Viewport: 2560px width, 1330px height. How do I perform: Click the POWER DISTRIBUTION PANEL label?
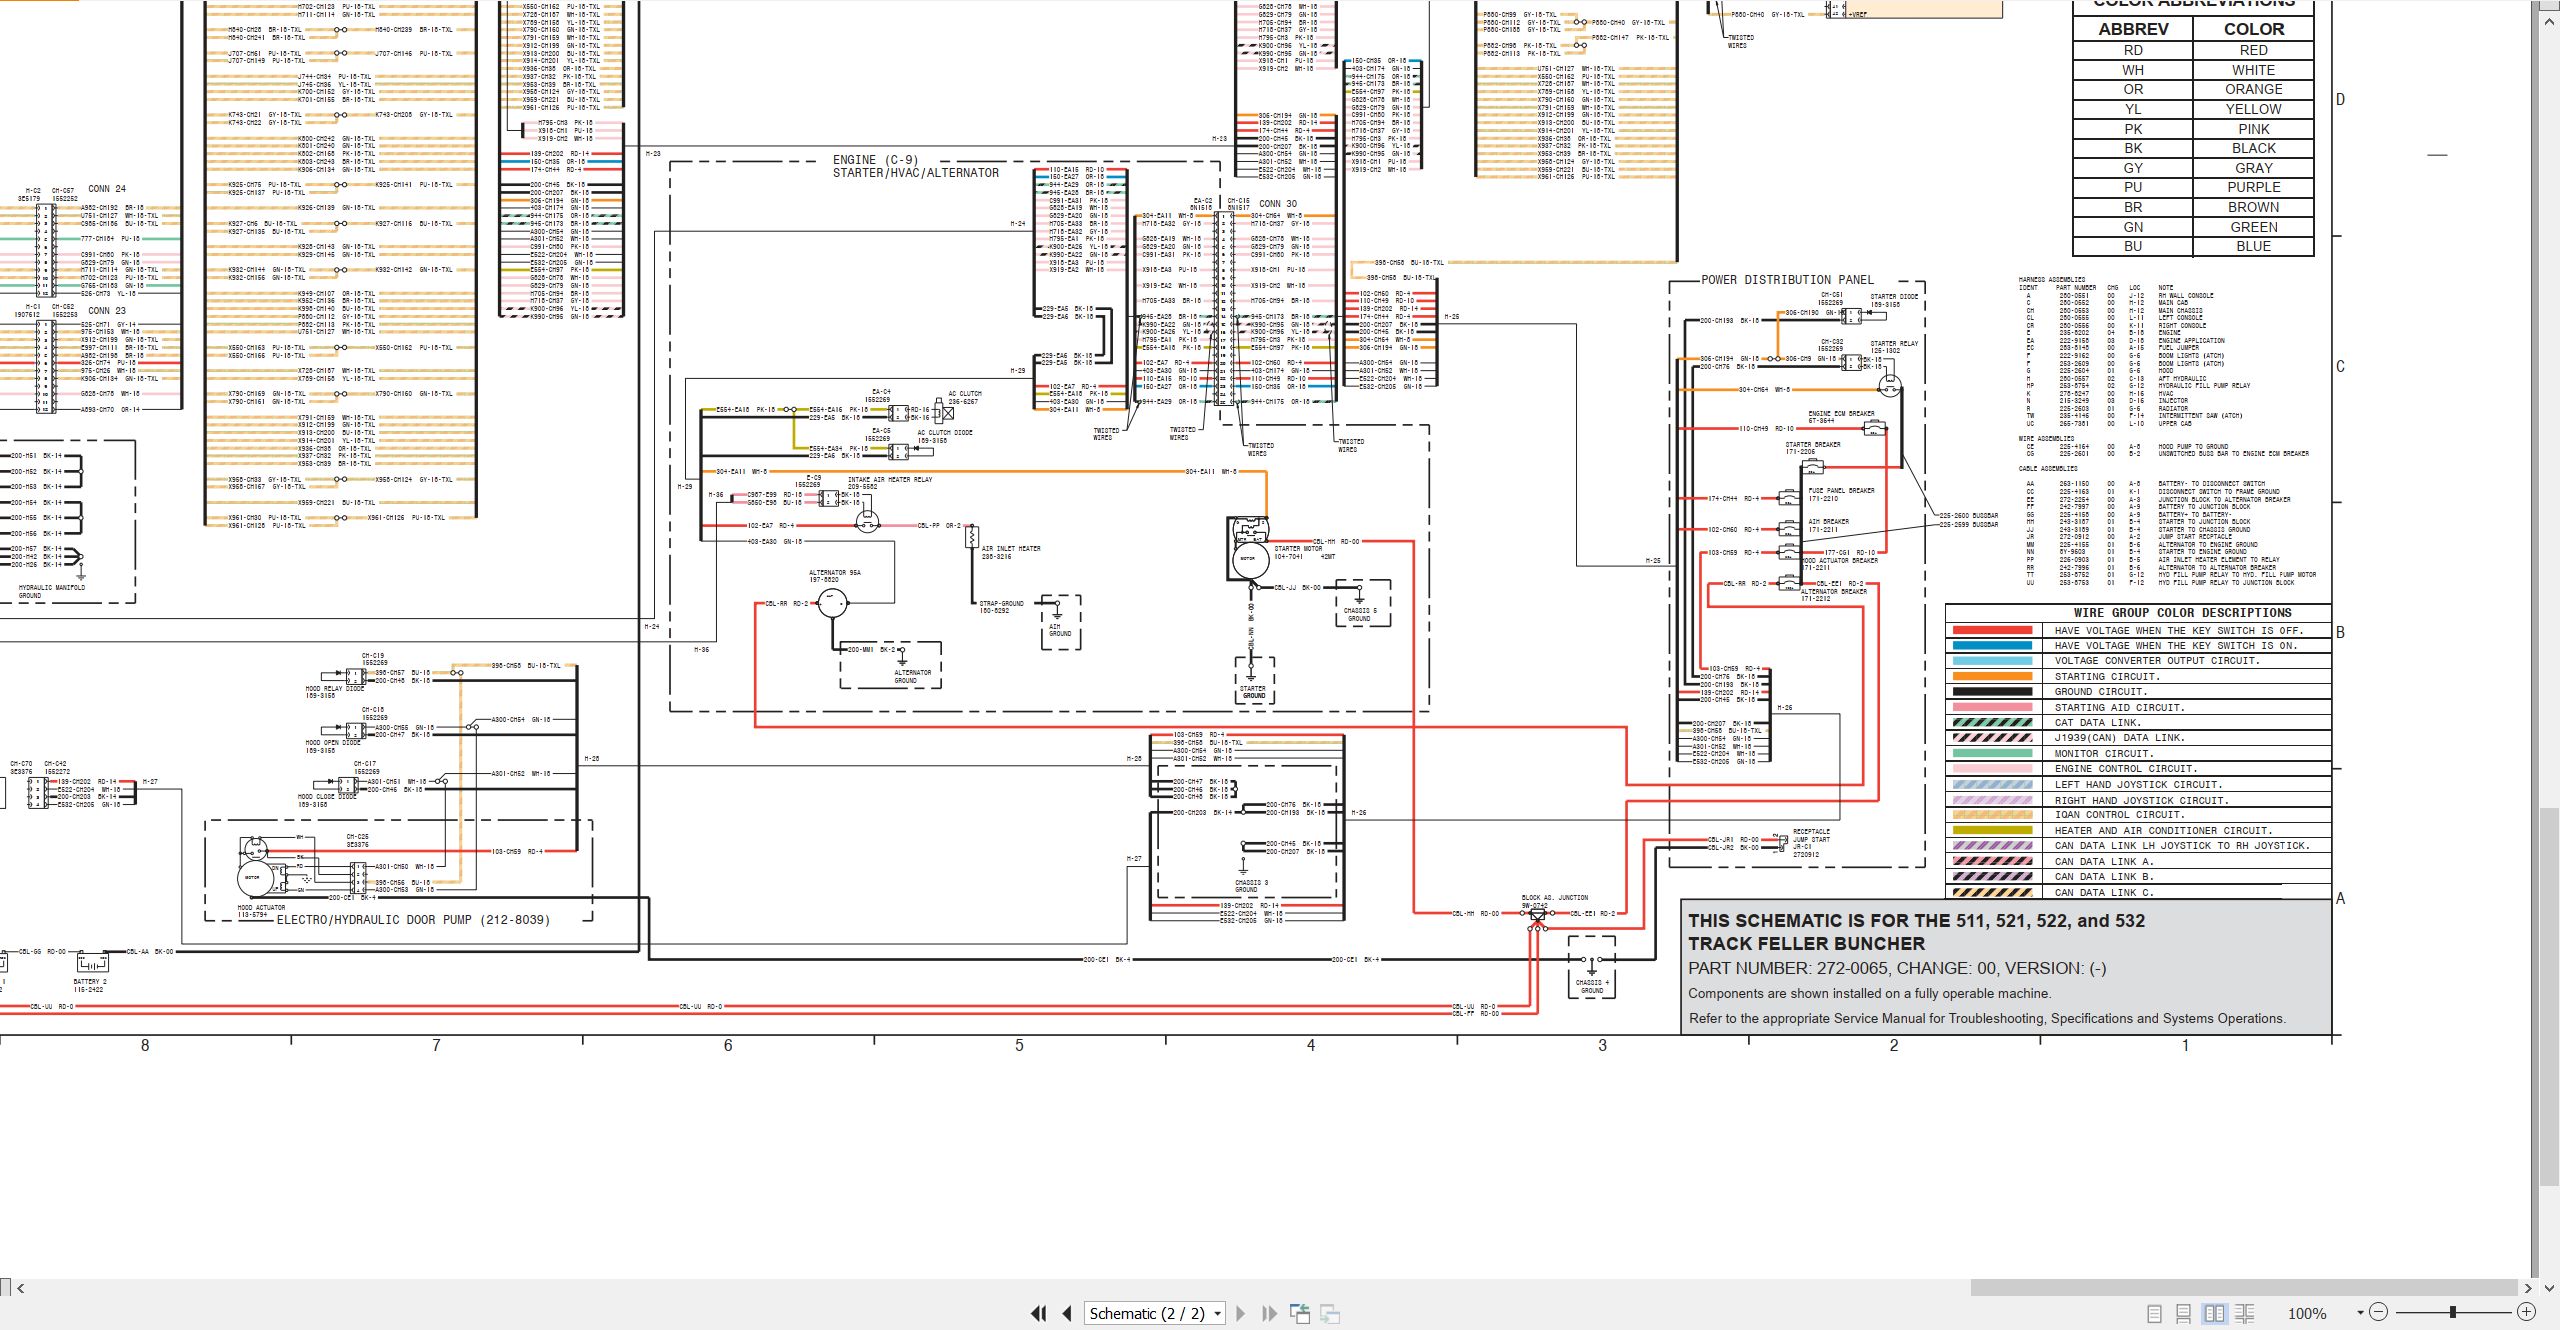pyautogui.click(x=1787, y=280)
